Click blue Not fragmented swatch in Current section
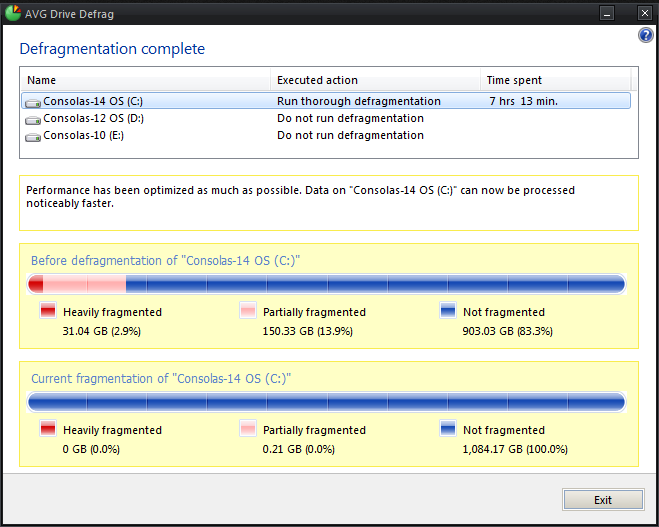 (x=448, y=428)
